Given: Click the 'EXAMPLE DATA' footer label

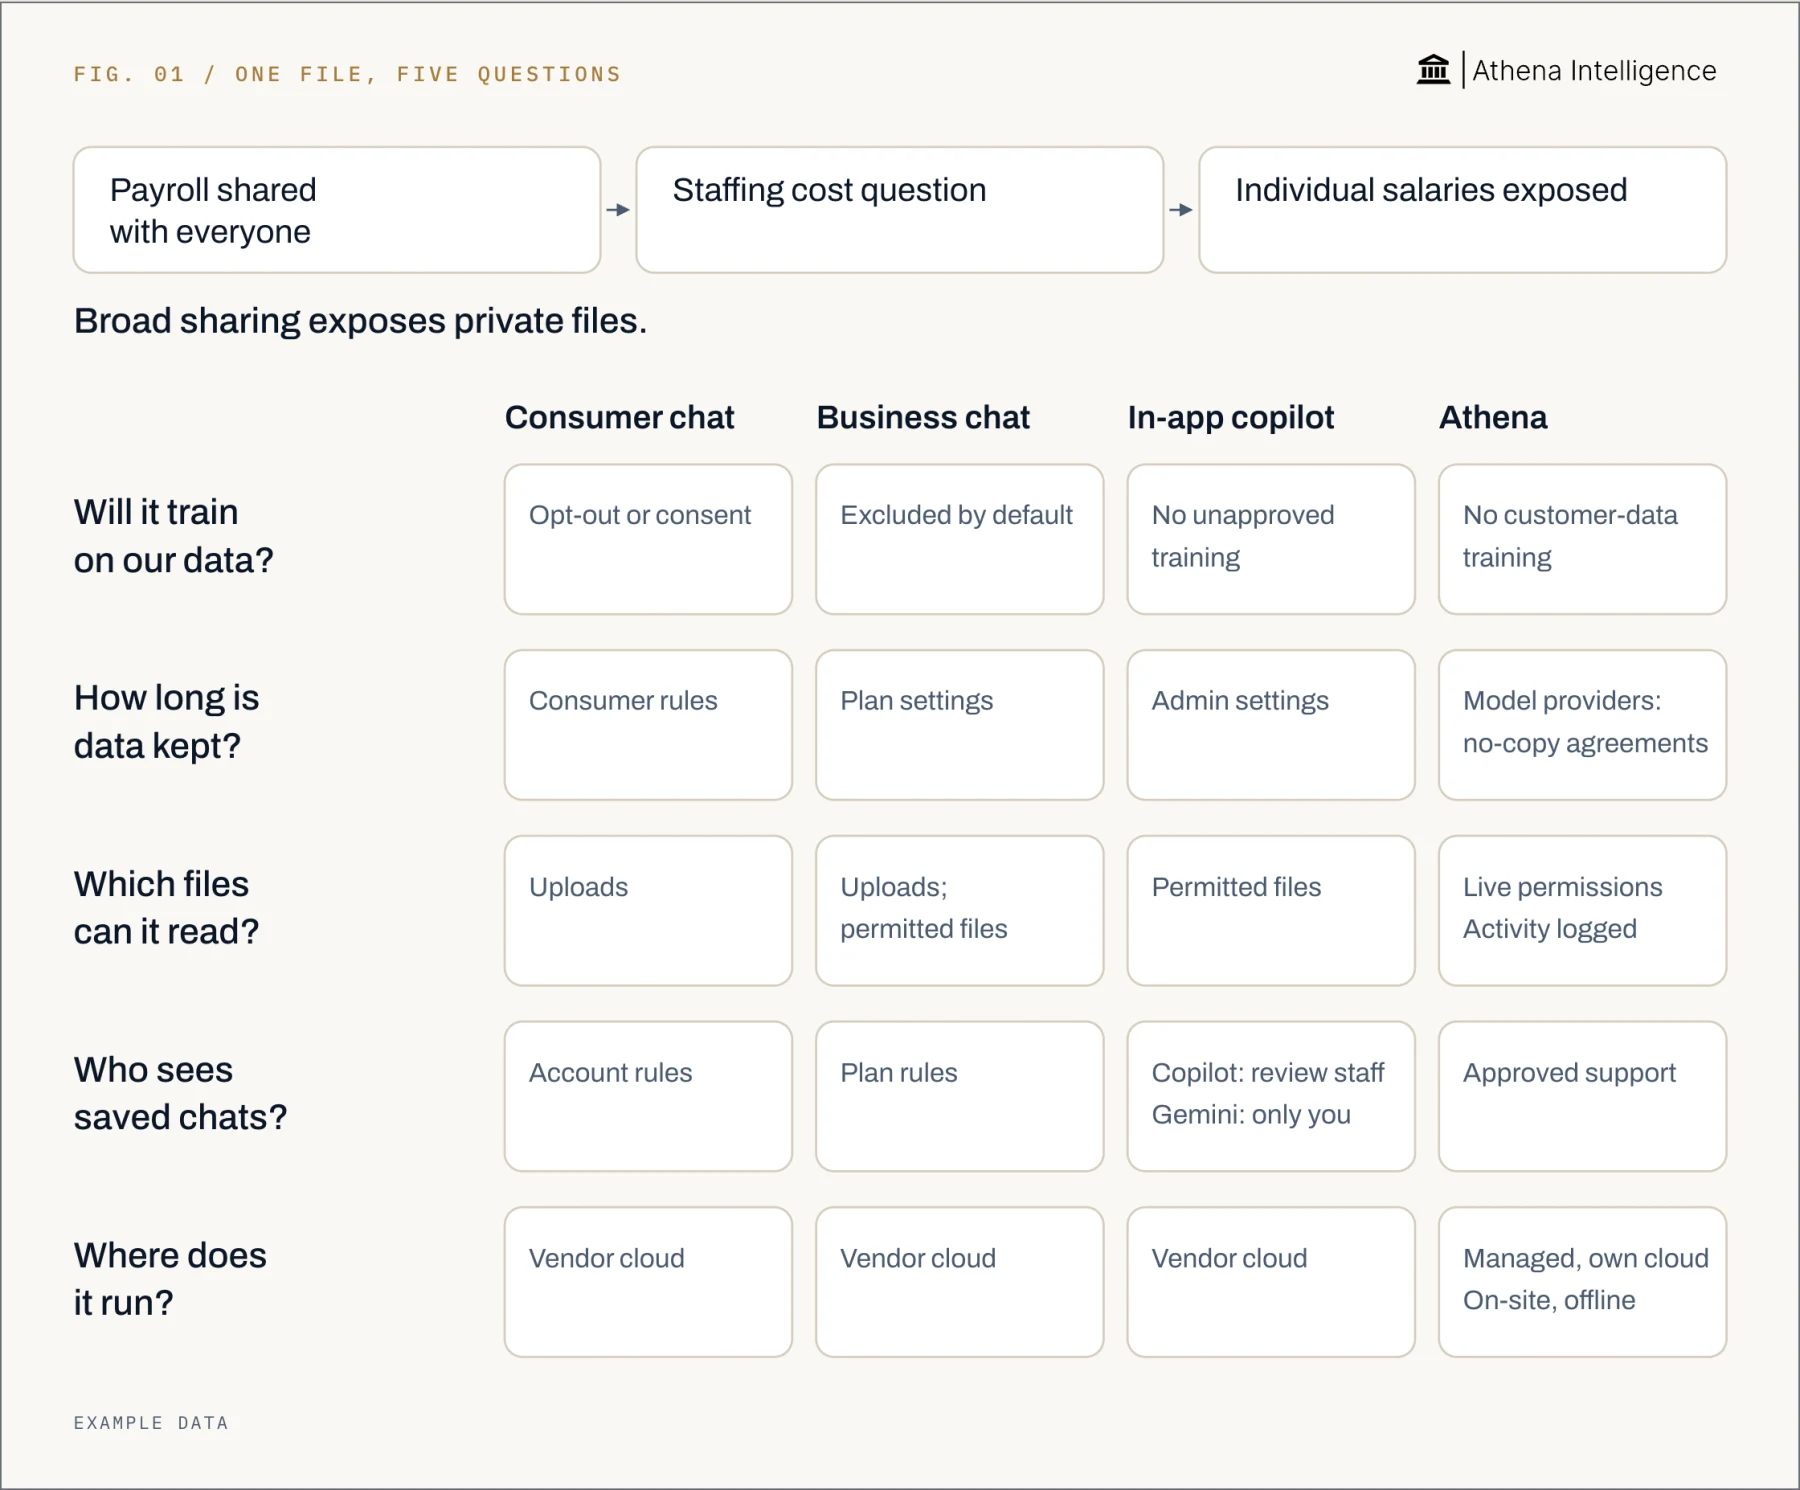Looking at the screenshot, I should point(151,1423).
